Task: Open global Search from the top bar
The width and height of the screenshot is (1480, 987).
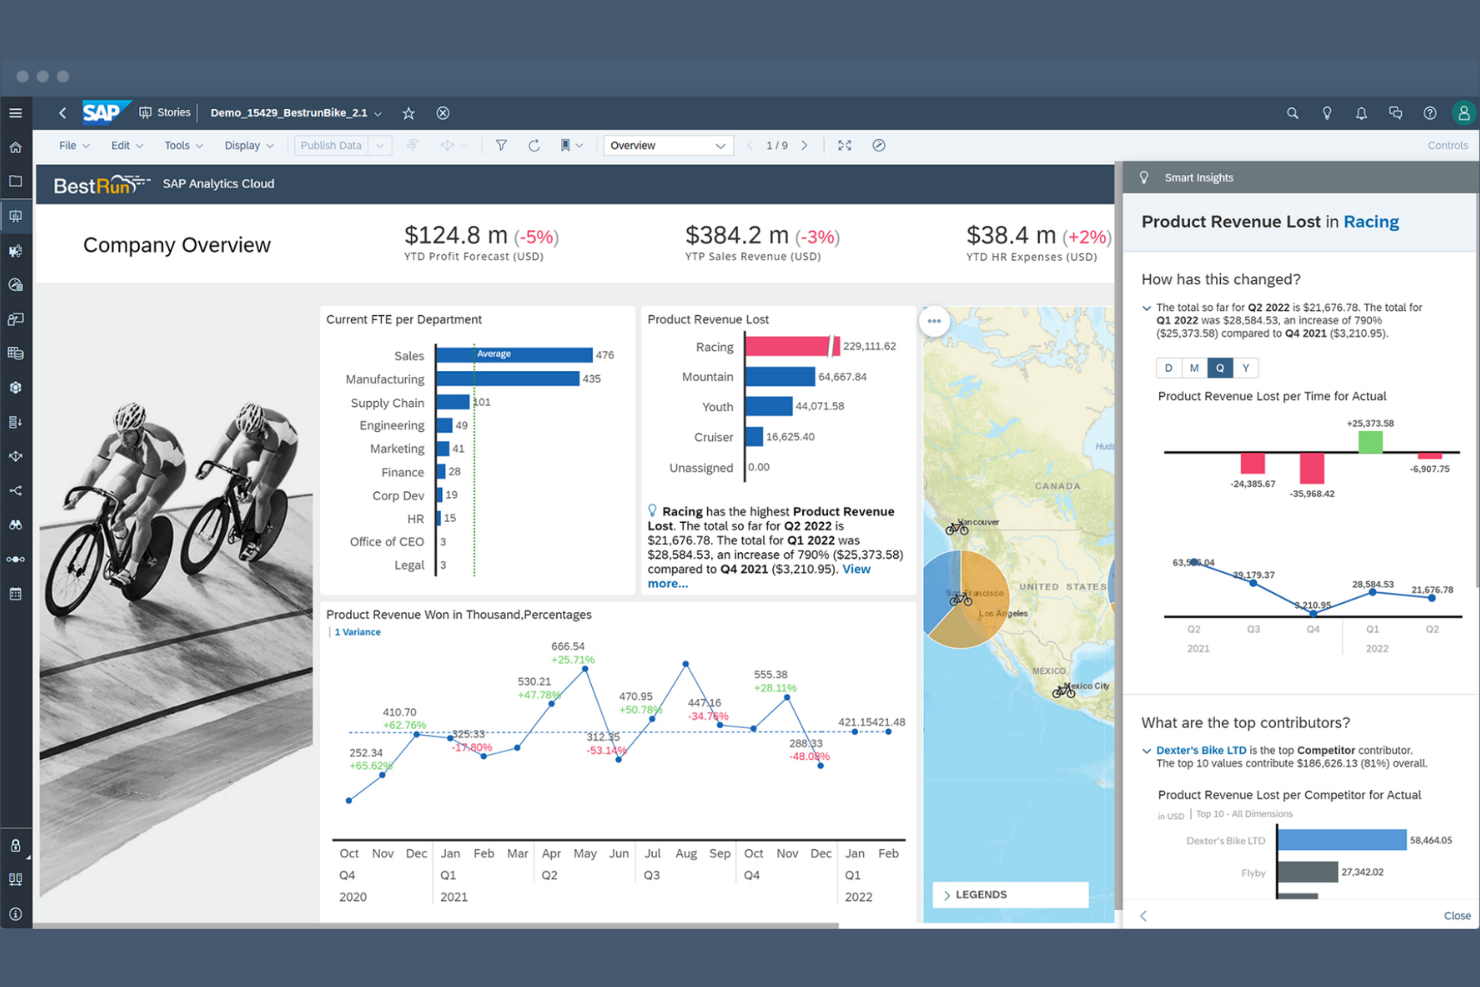Action: [1292, 113]
